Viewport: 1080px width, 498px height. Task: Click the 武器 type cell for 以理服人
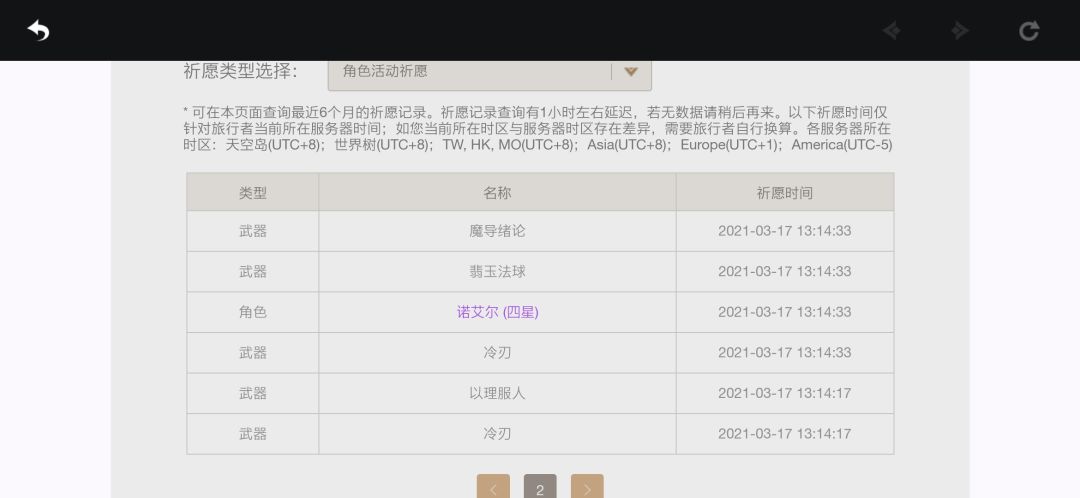pyautogui.click(x=253, y=393)
